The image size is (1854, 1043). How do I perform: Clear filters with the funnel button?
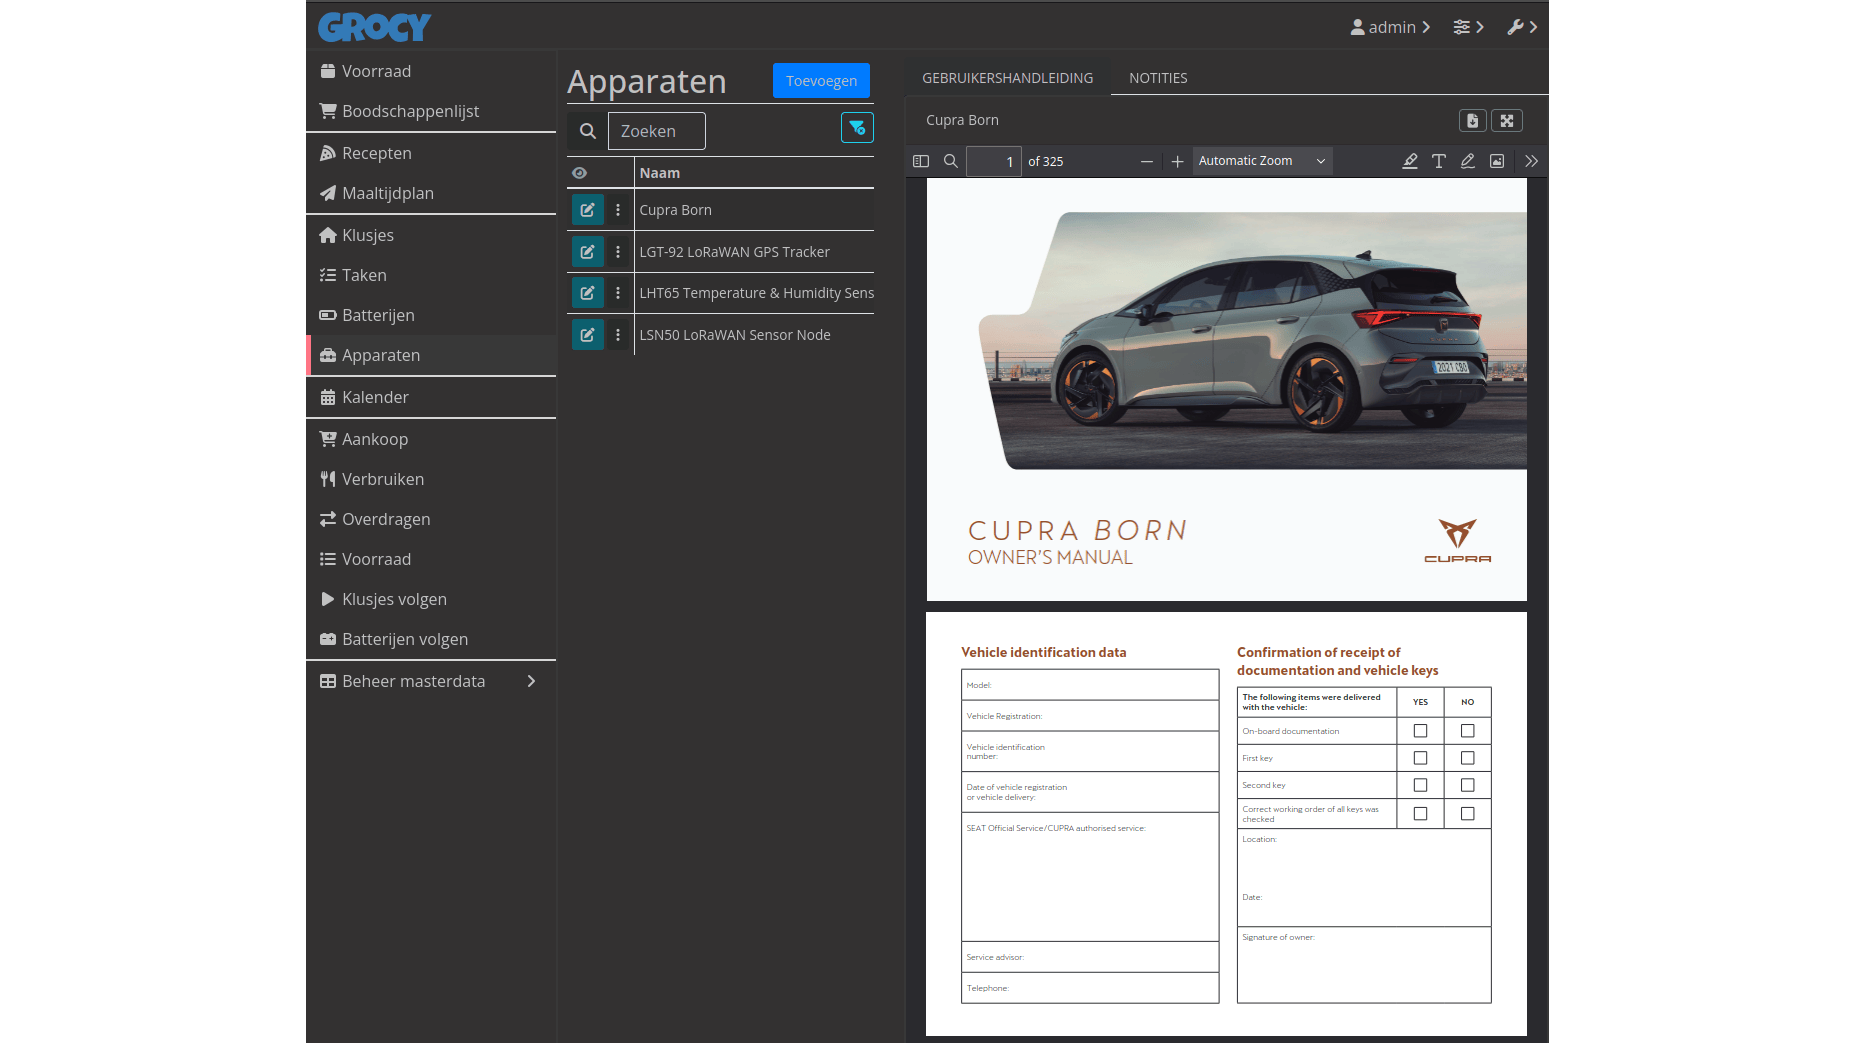tap(857, 128)
